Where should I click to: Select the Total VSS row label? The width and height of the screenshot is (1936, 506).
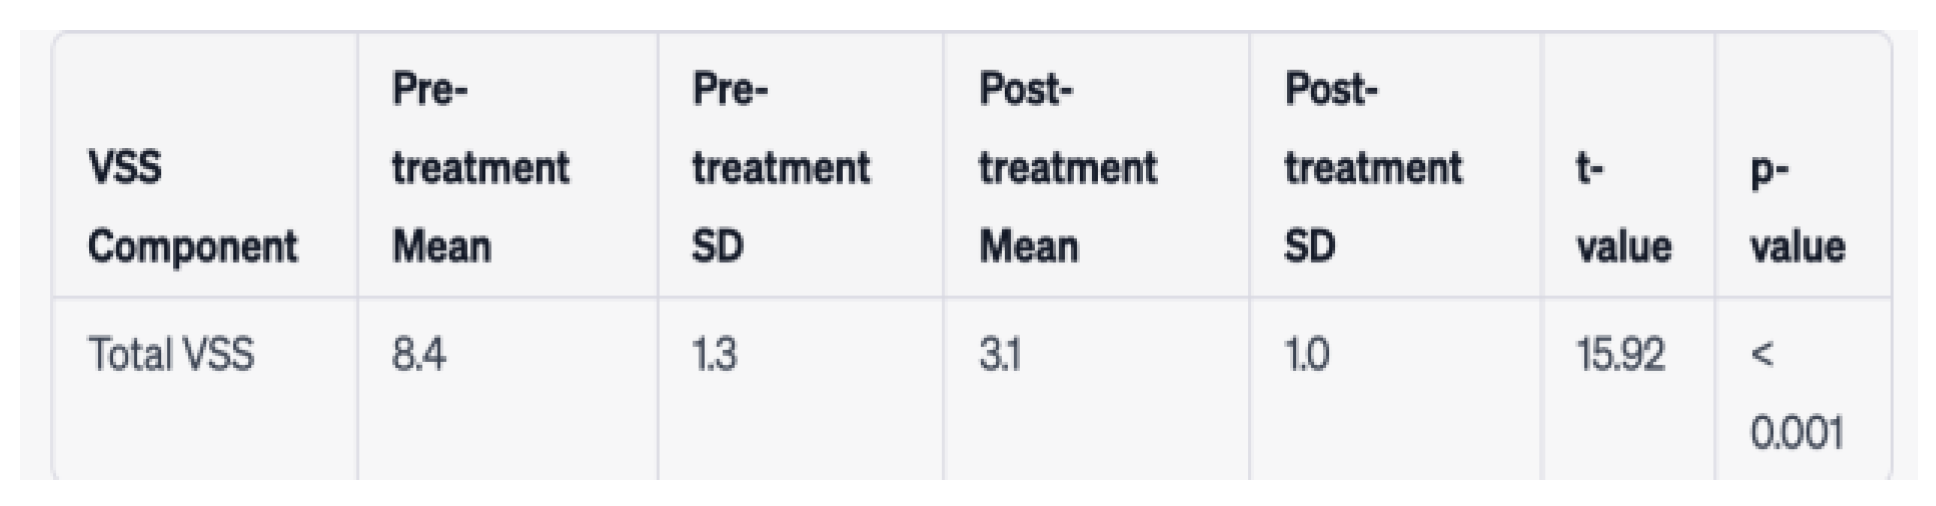[171, 355]
